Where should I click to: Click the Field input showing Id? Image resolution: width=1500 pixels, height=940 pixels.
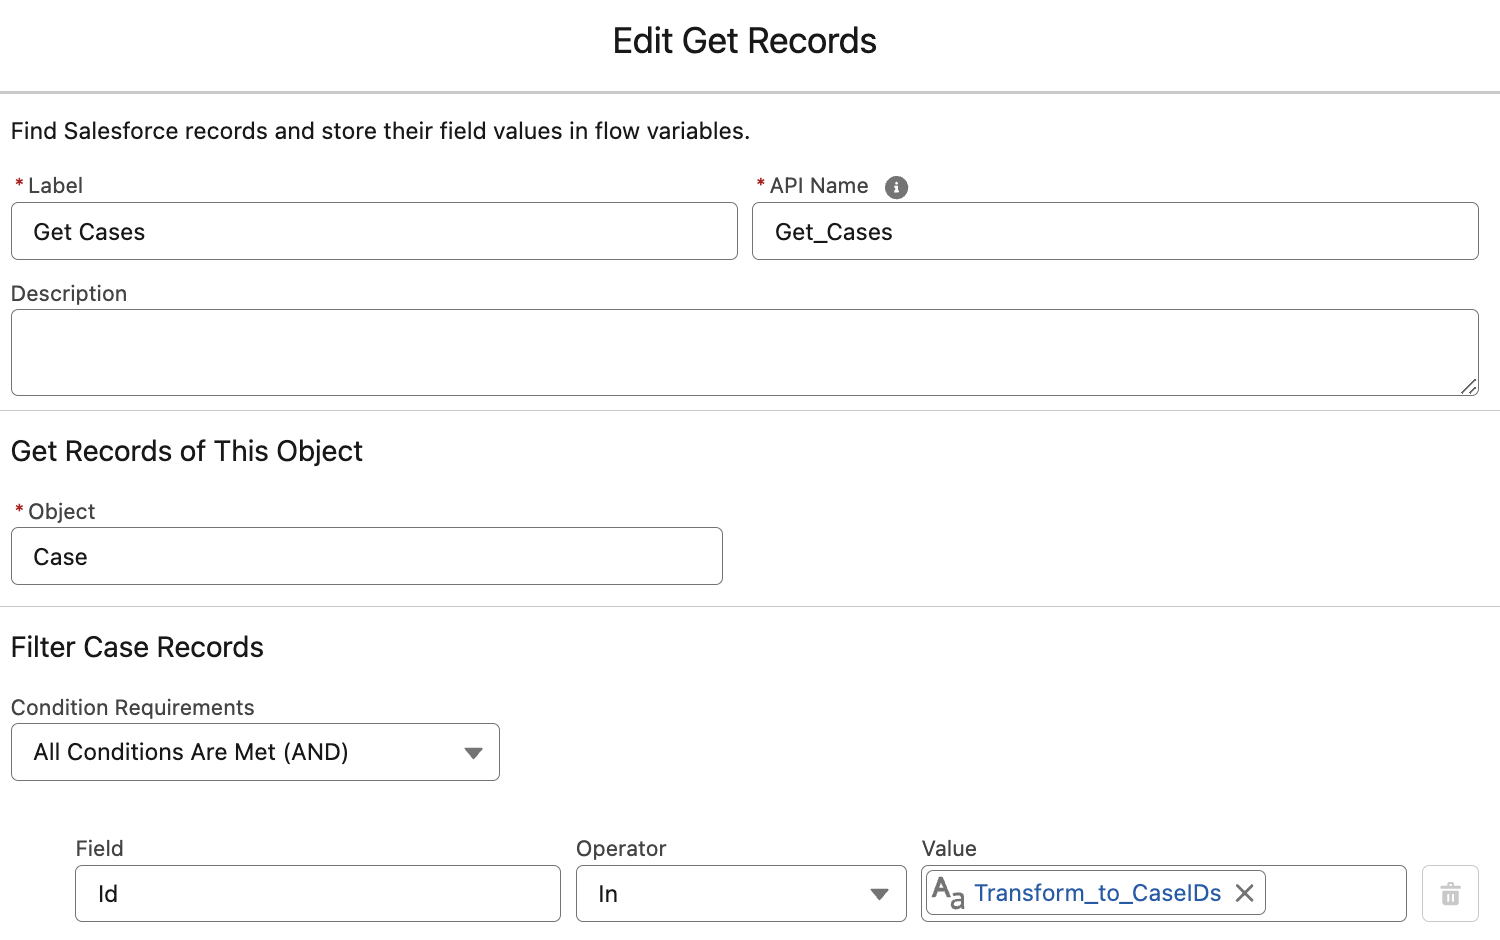click(317, 893)
